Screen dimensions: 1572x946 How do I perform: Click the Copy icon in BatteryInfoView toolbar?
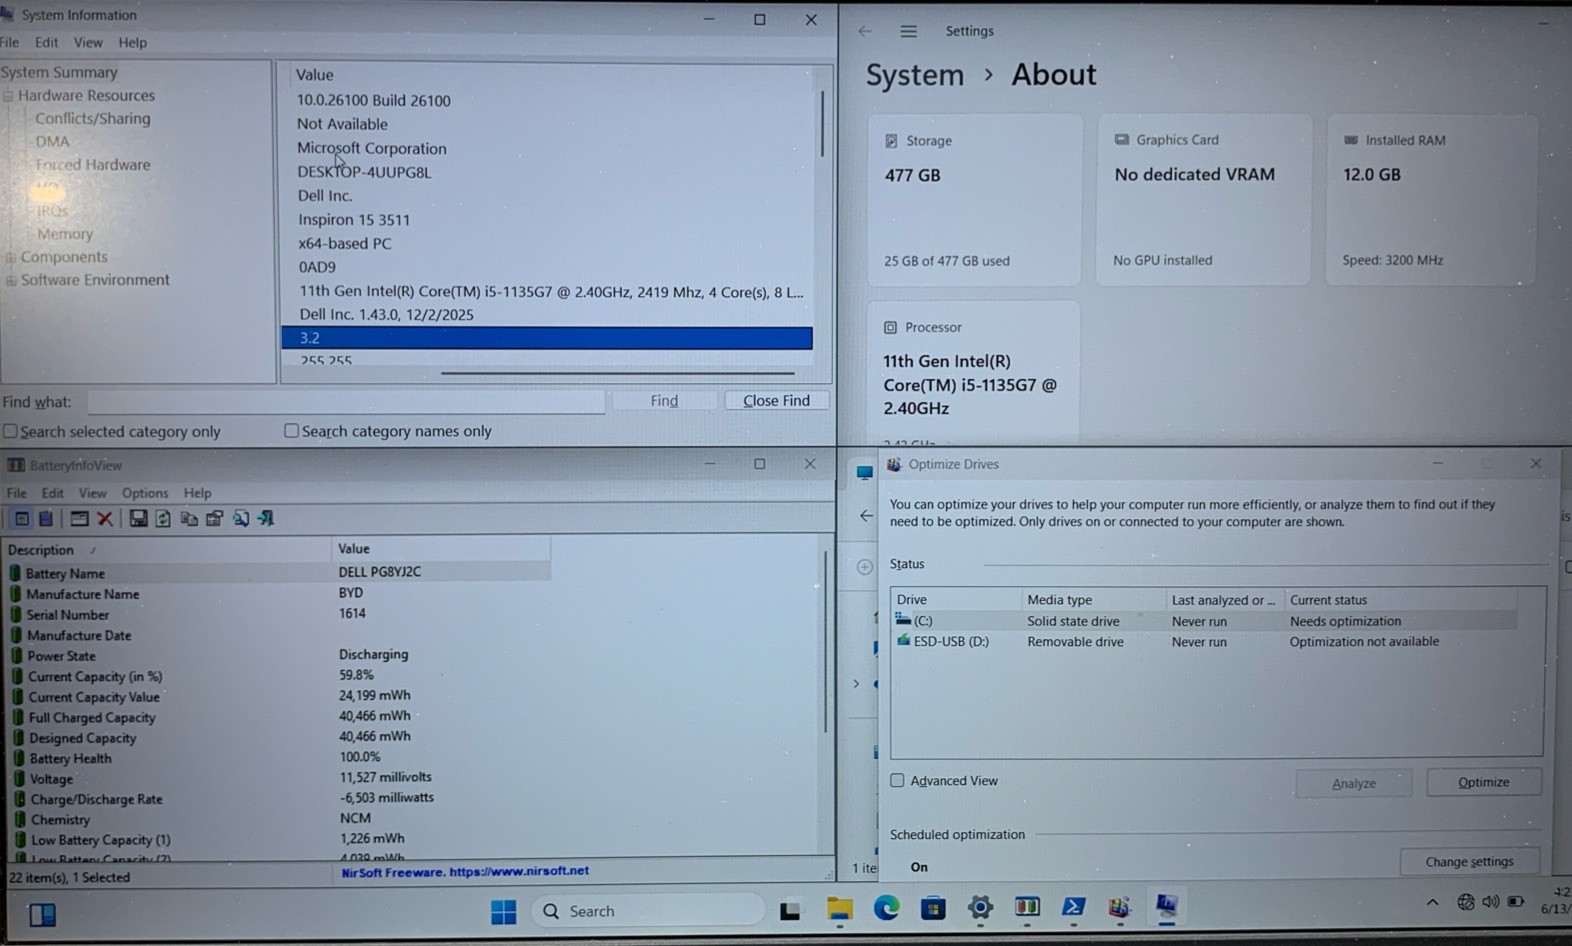[x=189, y=518]
